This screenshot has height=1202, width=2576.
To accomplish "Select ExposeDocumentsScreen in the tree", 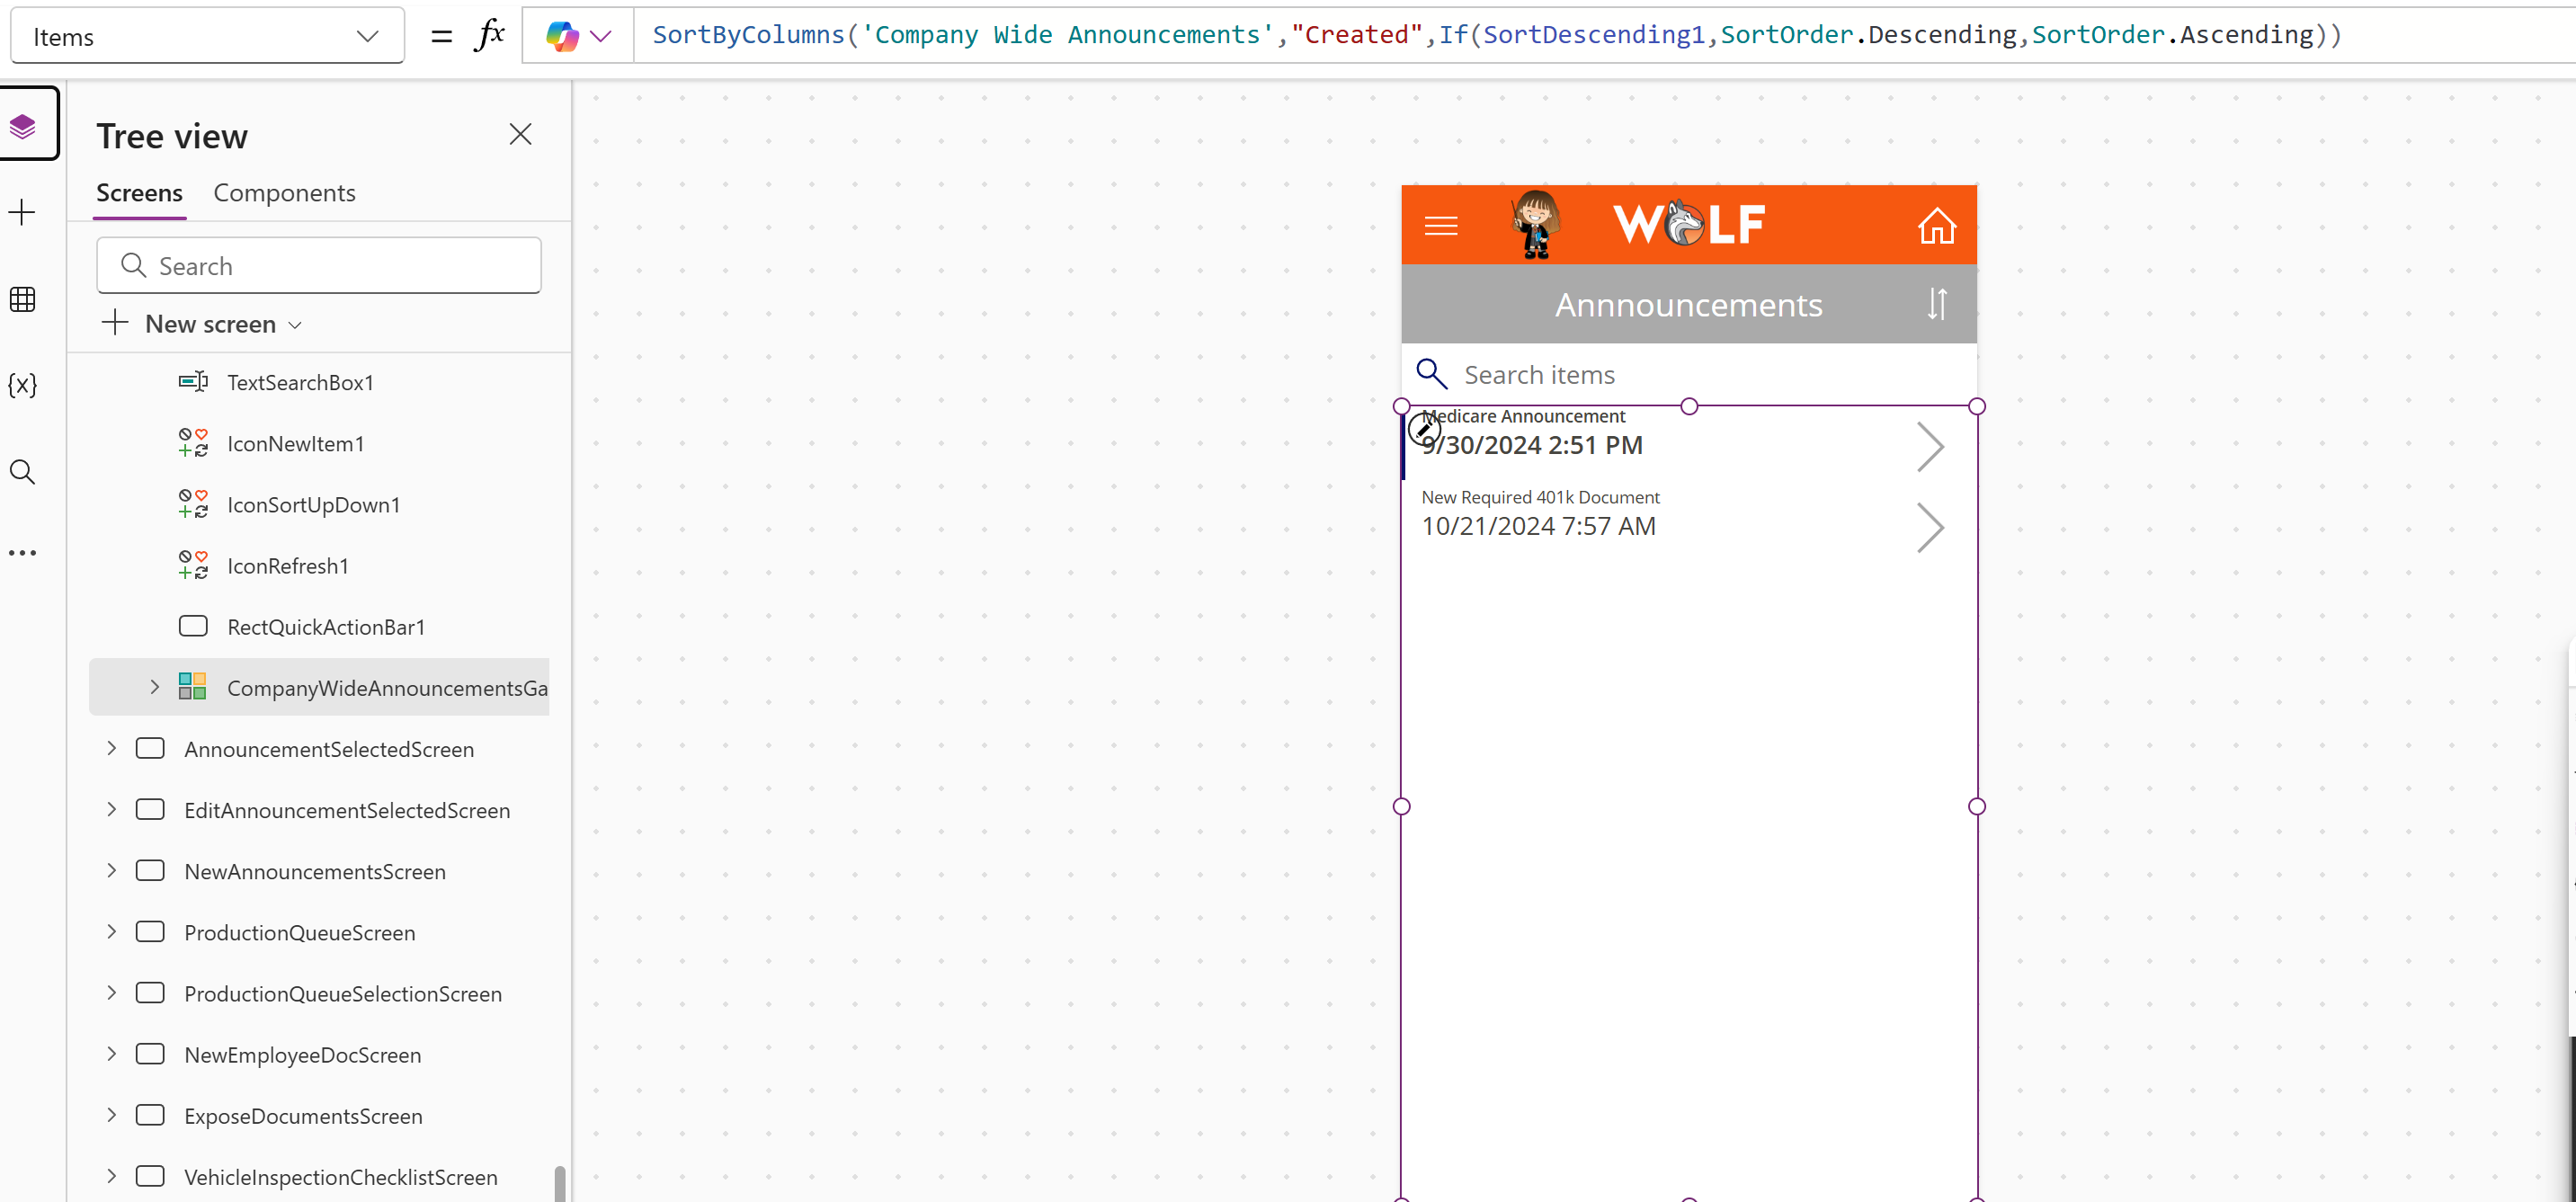I will coord(303,1116).
